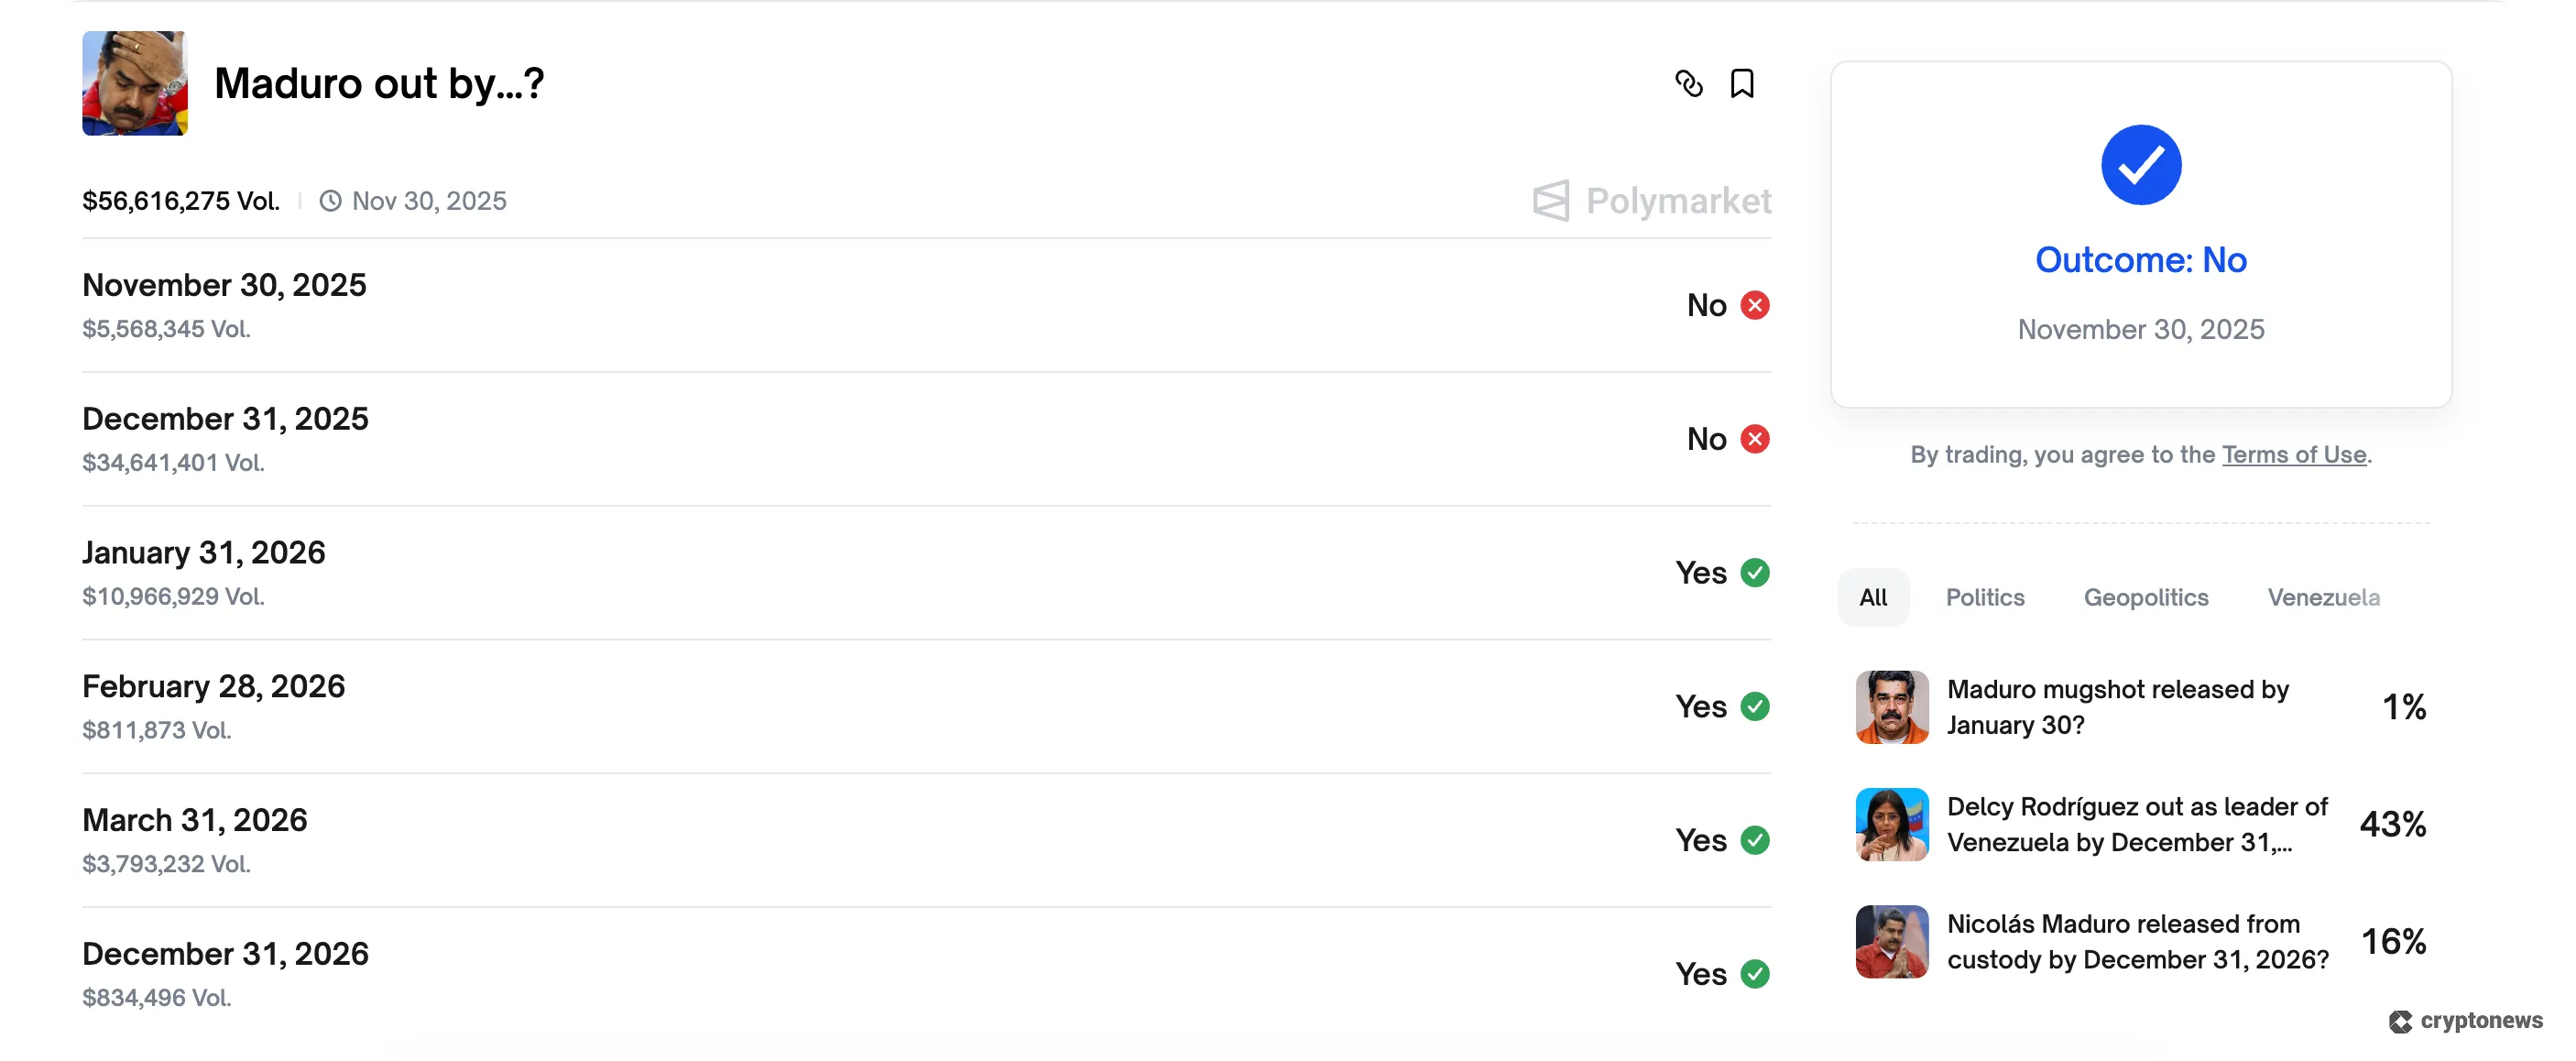The height and width of the screenshot is (1061, 2576).
Task: Click the blue outcome checkmark badge
Action: click(2141, 165)
